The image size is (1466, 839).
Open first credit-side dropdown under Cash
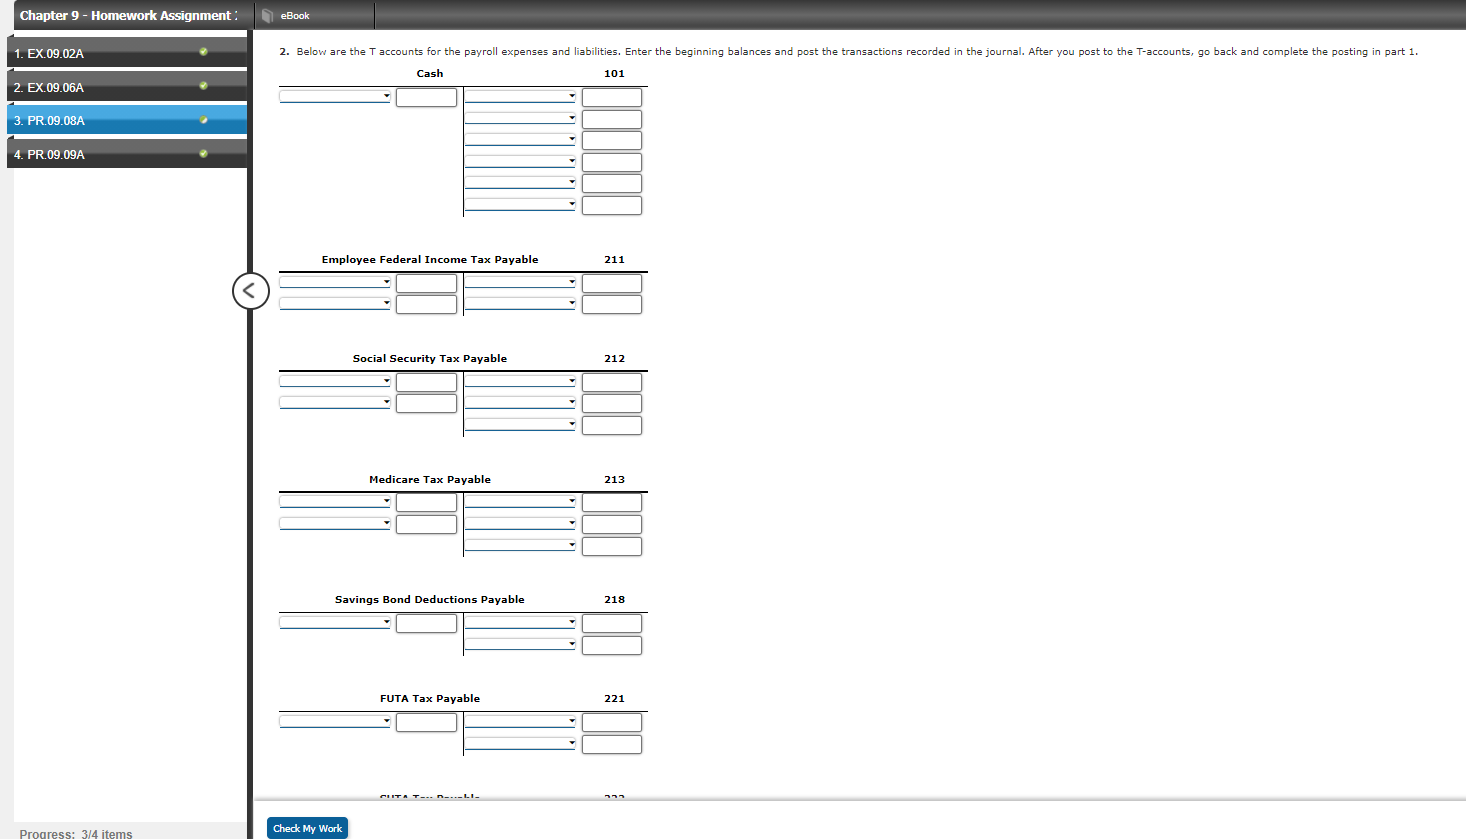520,97
